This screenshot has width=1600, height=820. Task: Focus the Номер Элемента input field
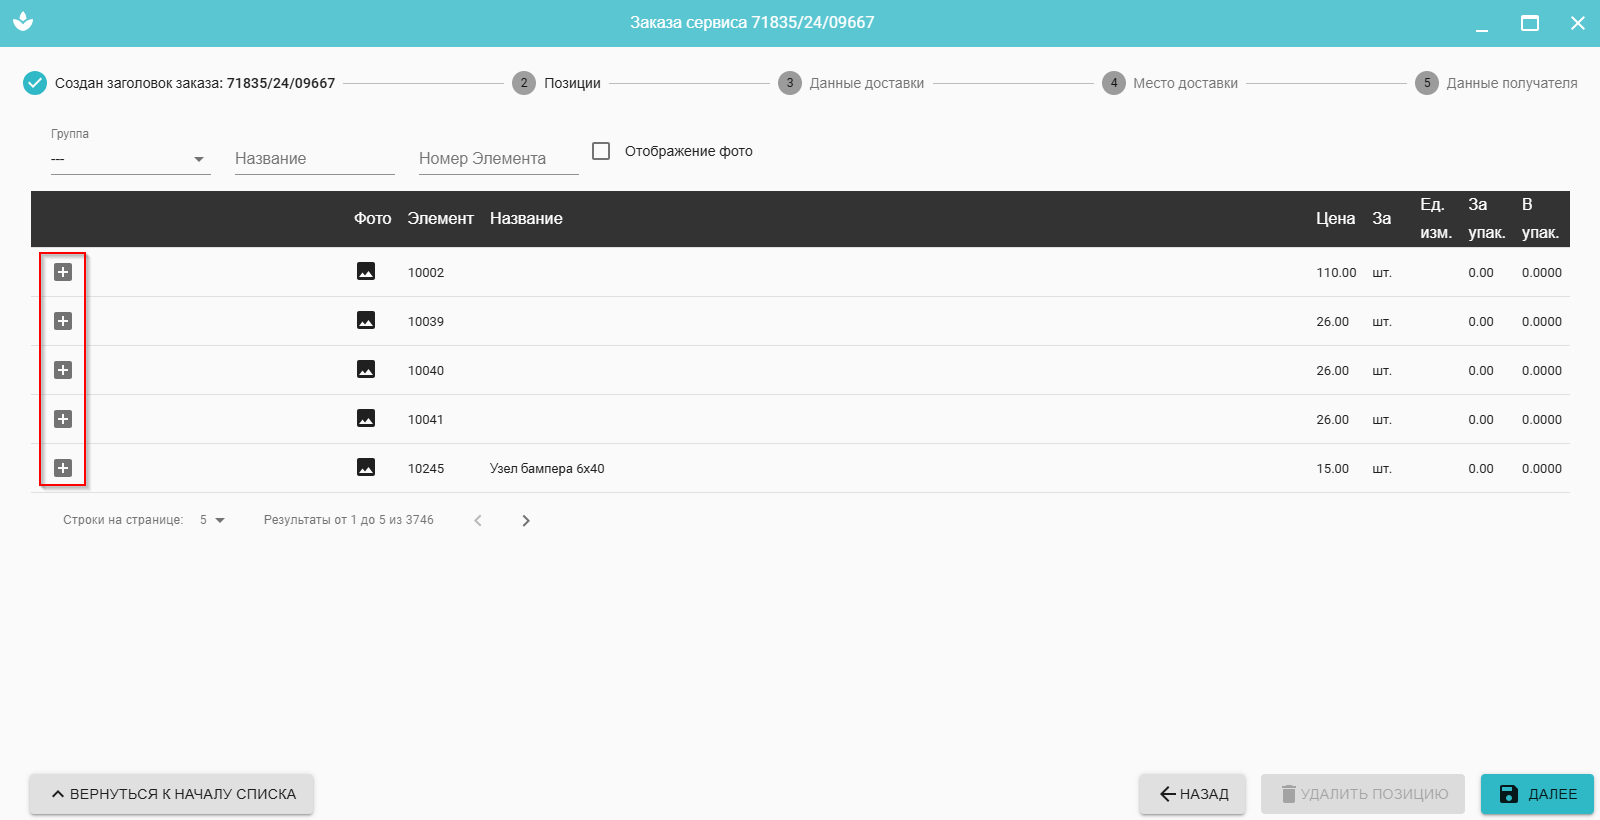498,159
